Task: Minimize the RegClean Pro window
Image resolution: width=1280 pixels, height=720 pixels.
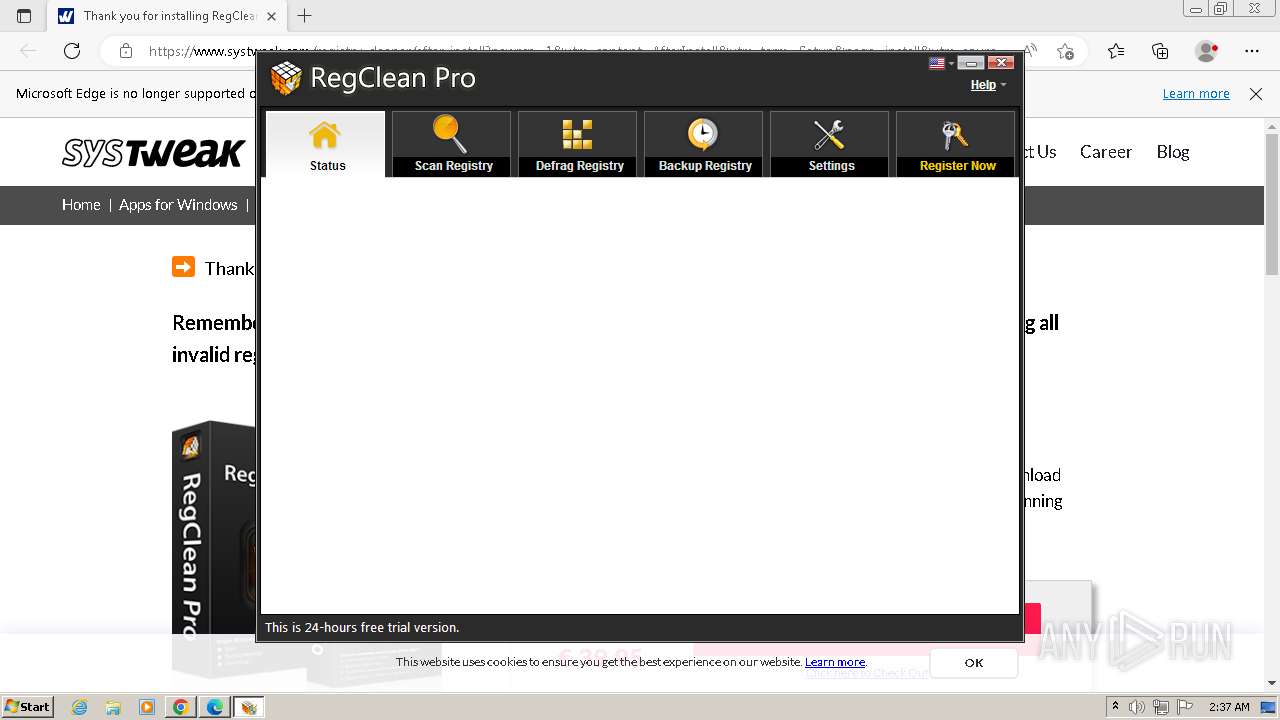Action: coord(971,63)
